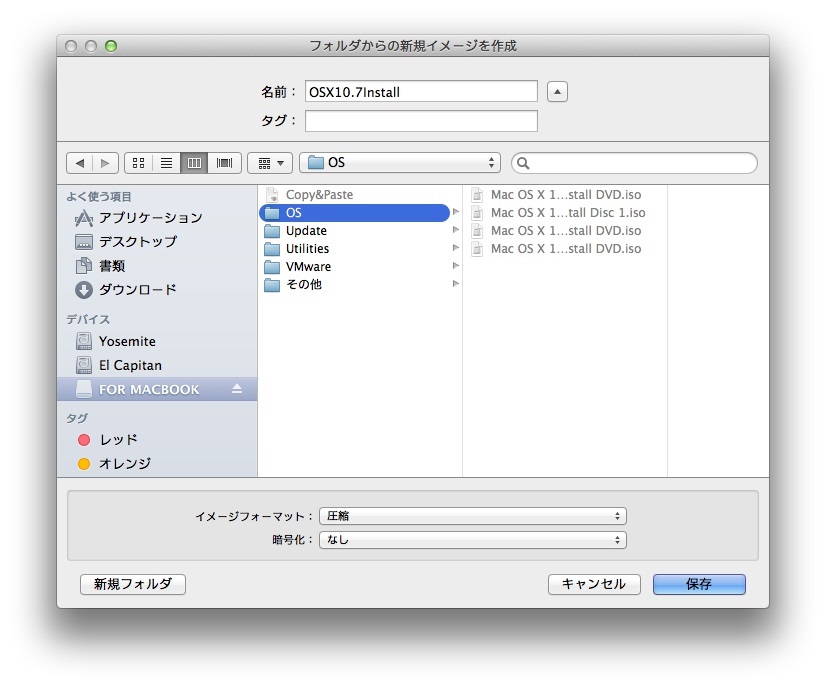The width and height of the screenshot is (826, 687).
Task: Open the イメージフォーマット dropdown
Action: [x=473, y=516]
